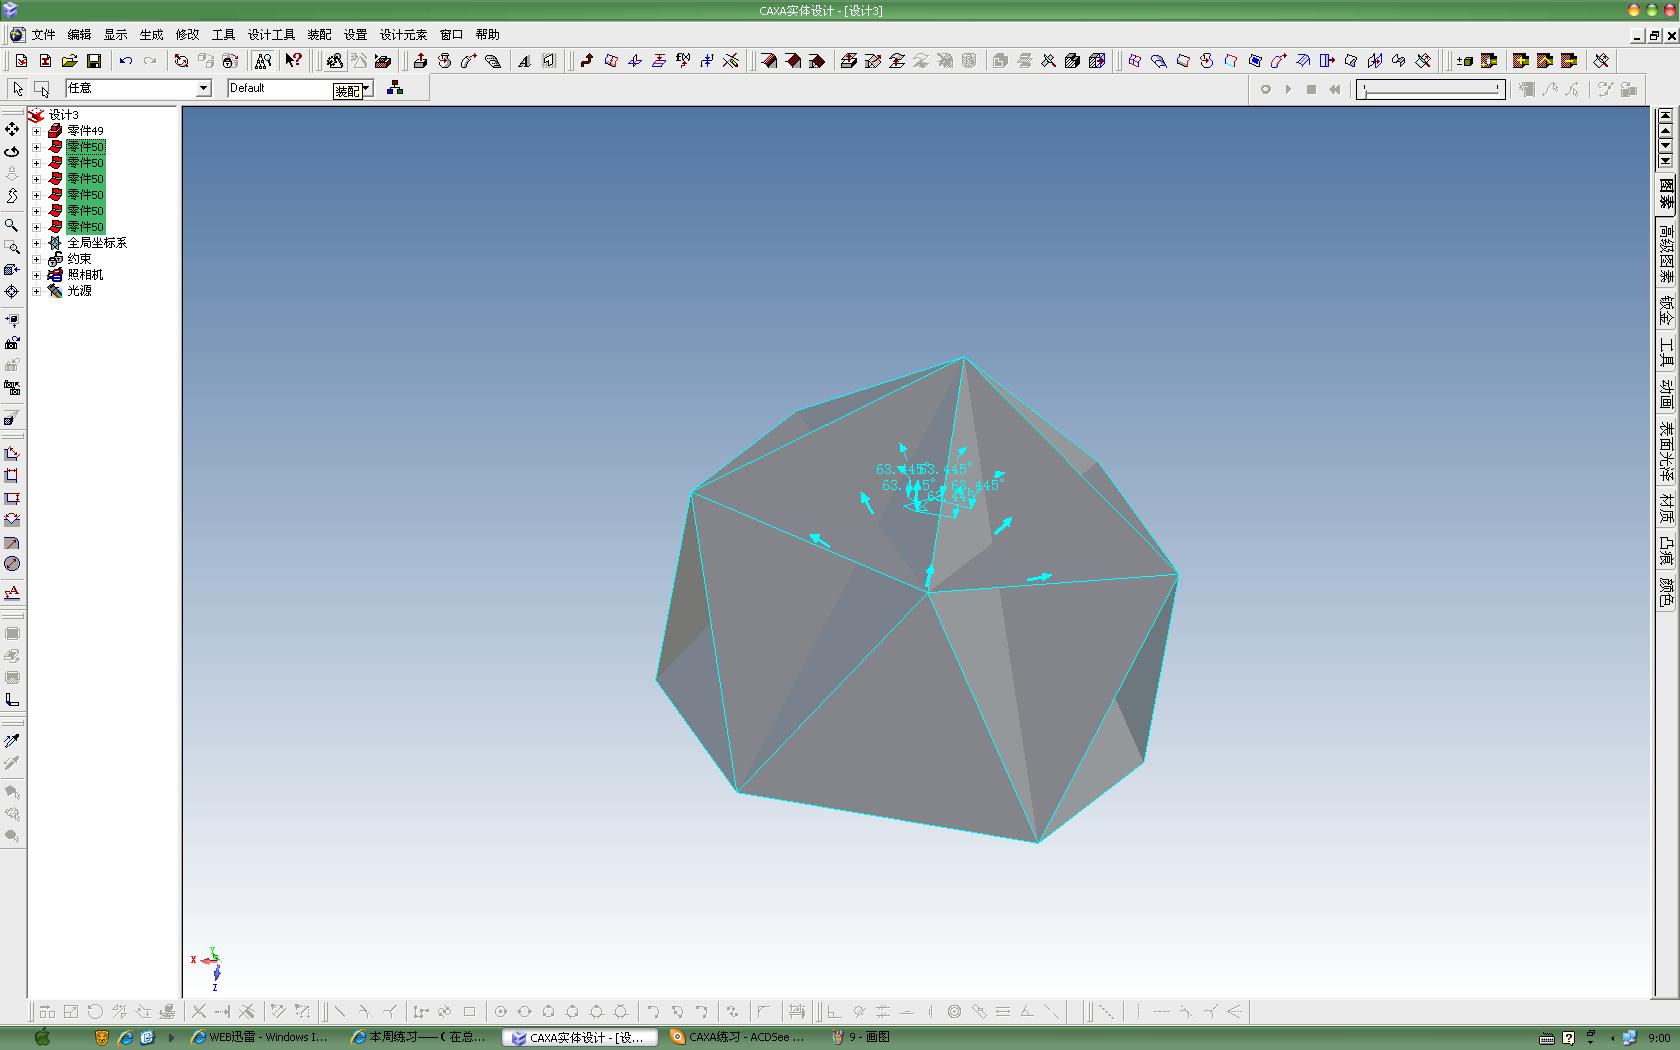Switch to CAXA练习 - ACDSee taskbar window
This screenshot has width=1680, height=1050.
pos(740,1037)
